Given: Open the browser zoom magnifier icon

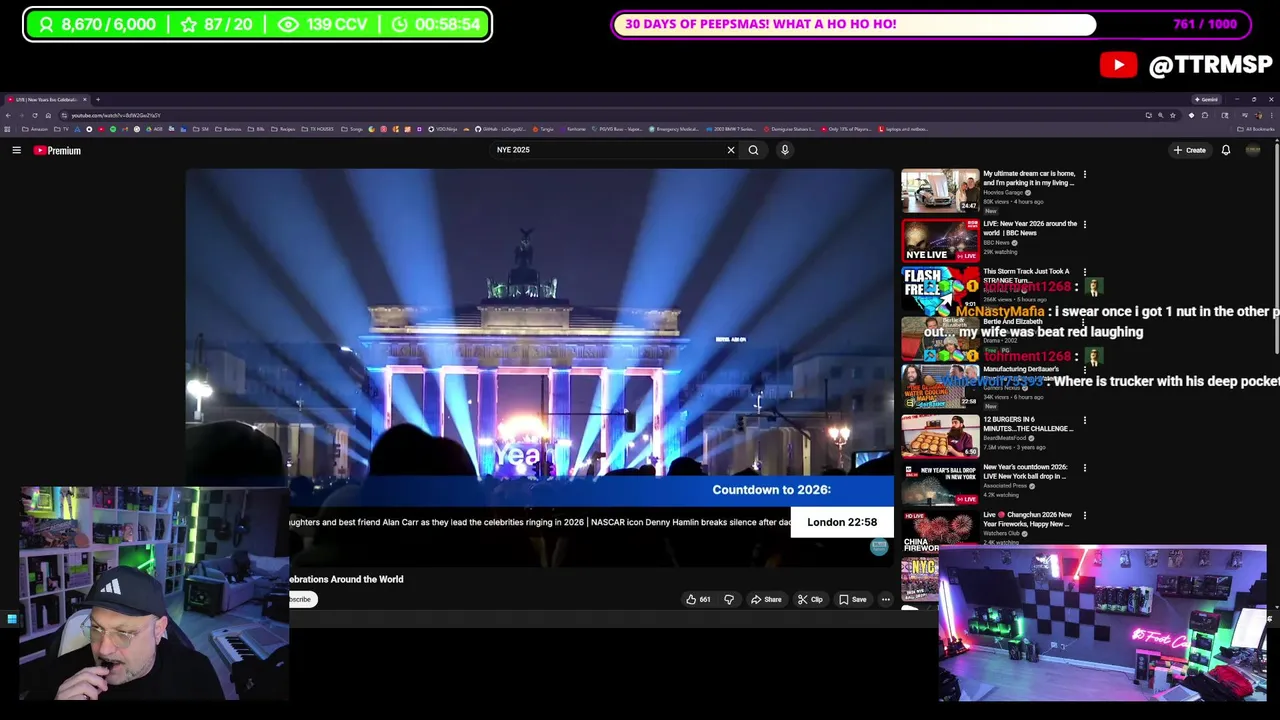Looking at the screenshot, I should point(1161,115).
